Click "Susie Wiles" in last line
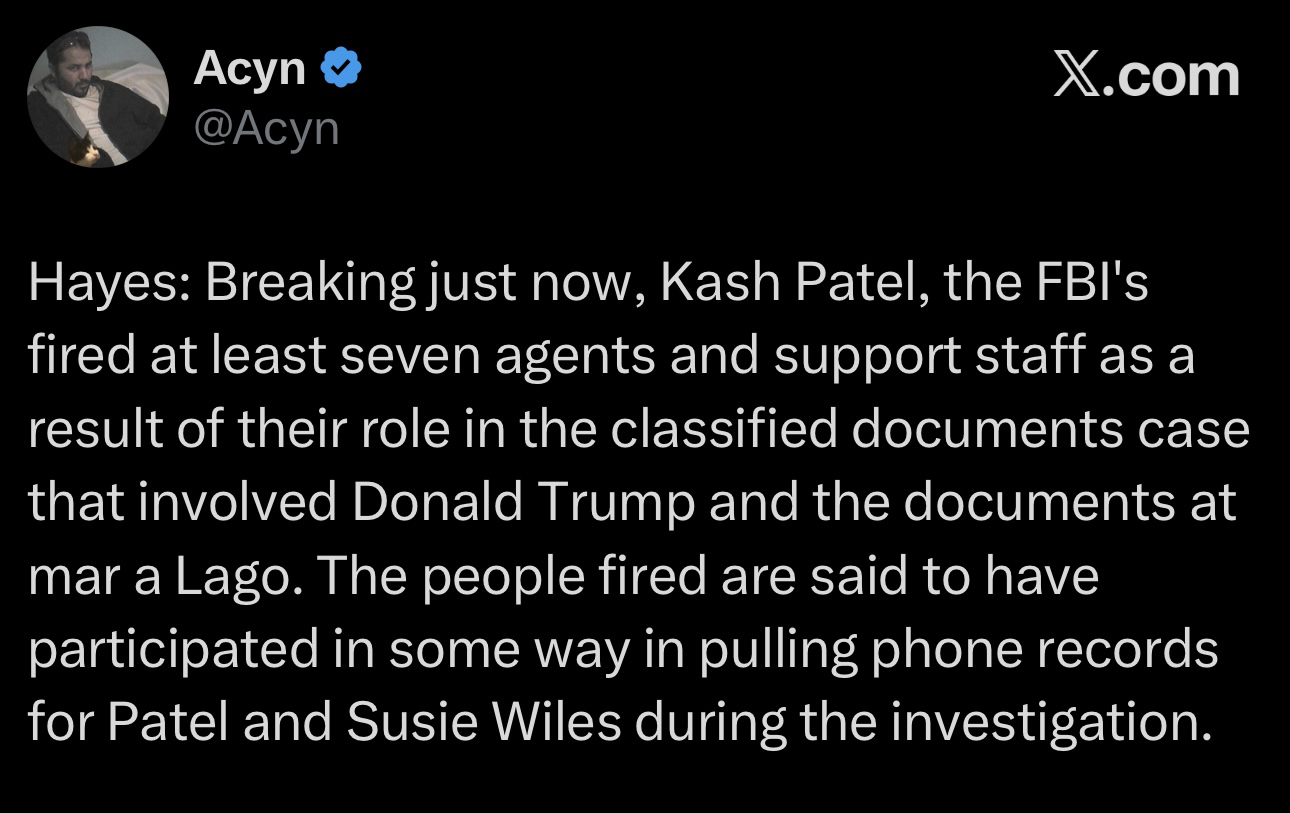The image size is (1290, 813). coord(483,723)
